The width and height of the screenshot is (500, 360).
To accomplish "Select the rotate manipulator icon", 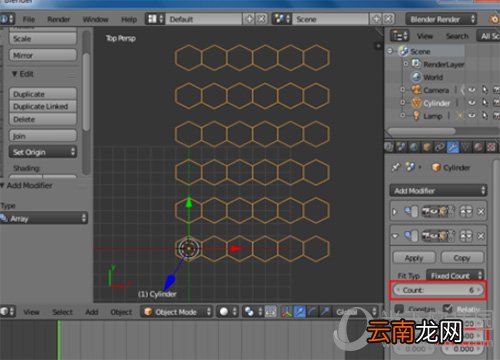I will 312,312.
